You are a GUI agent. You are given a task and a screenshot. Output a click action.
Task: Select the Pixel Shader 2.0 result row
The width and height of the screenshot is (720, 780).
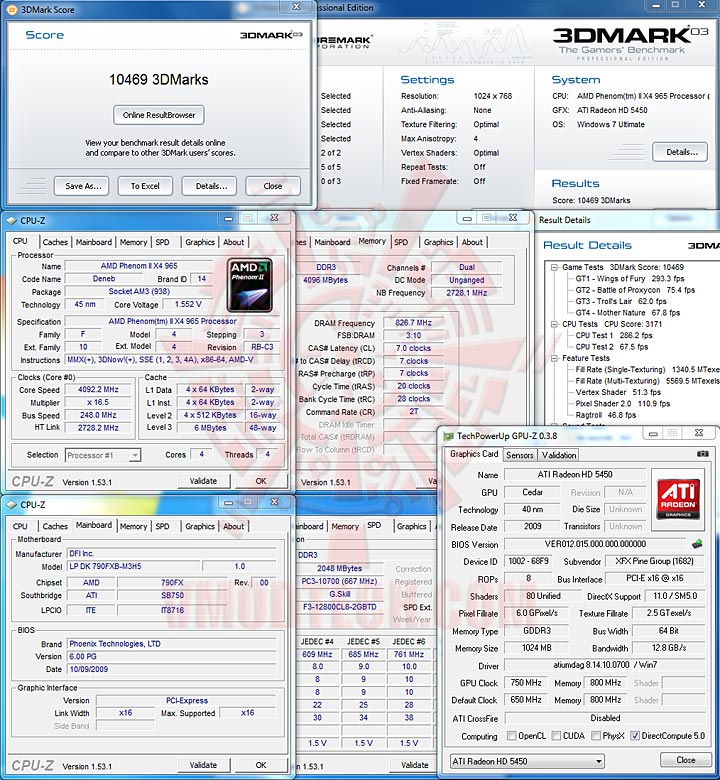click(622, 403)
